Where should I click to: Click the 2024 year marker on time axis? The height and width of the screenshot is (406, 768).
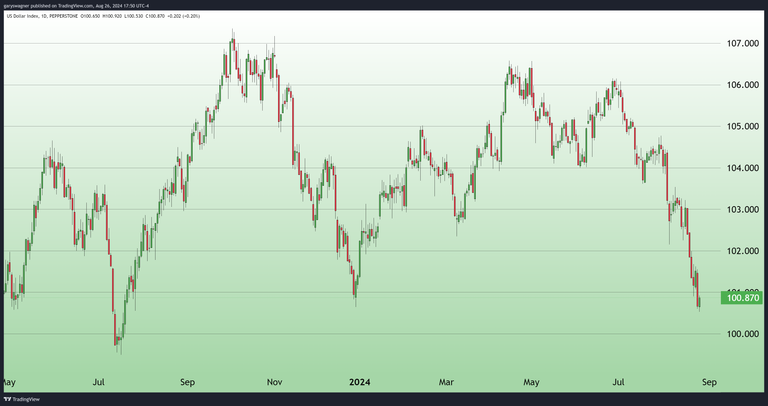pyautogui.click(x=361, y=382)
